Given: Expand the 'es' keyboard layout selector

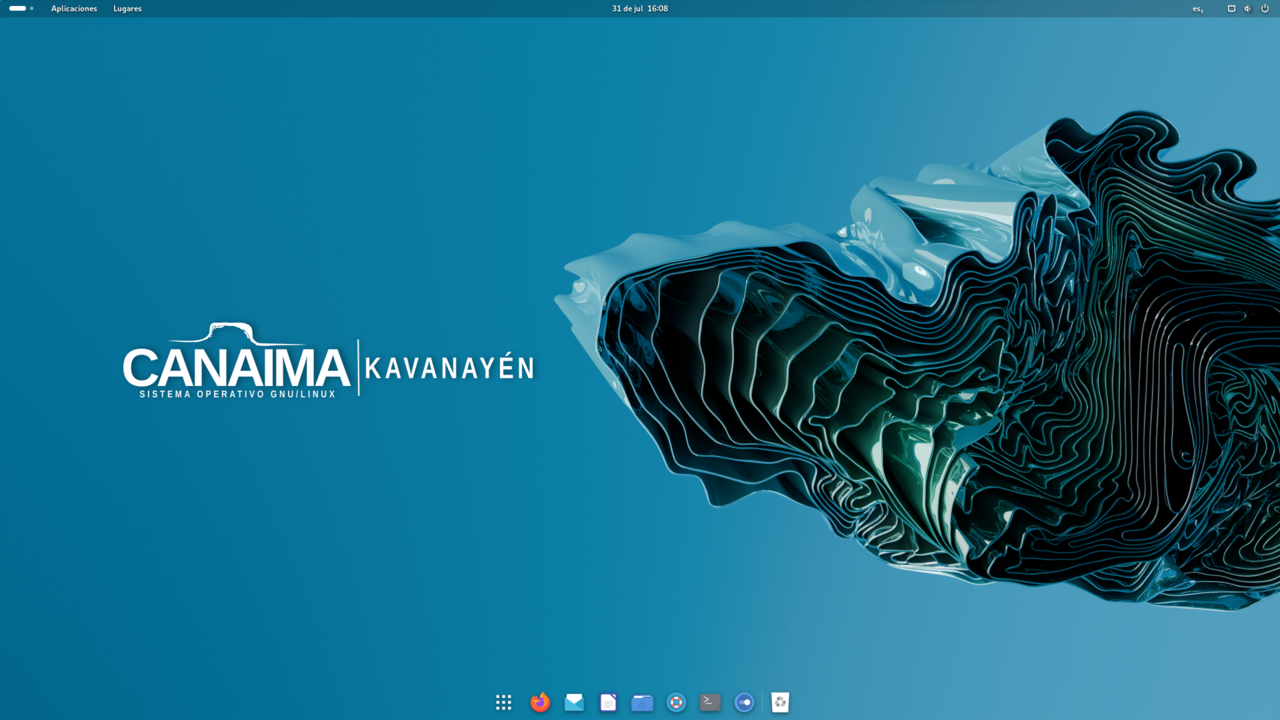Looking at the screenshot, I should (1198, 8).
